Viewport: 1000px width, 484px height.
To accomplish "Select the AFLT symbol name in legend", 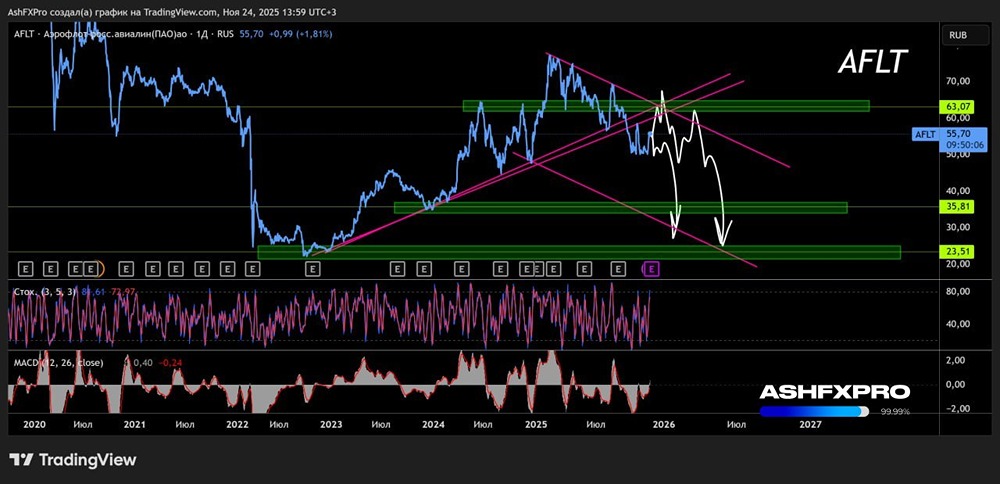I will pyautogui.click(x=25, y=34).
